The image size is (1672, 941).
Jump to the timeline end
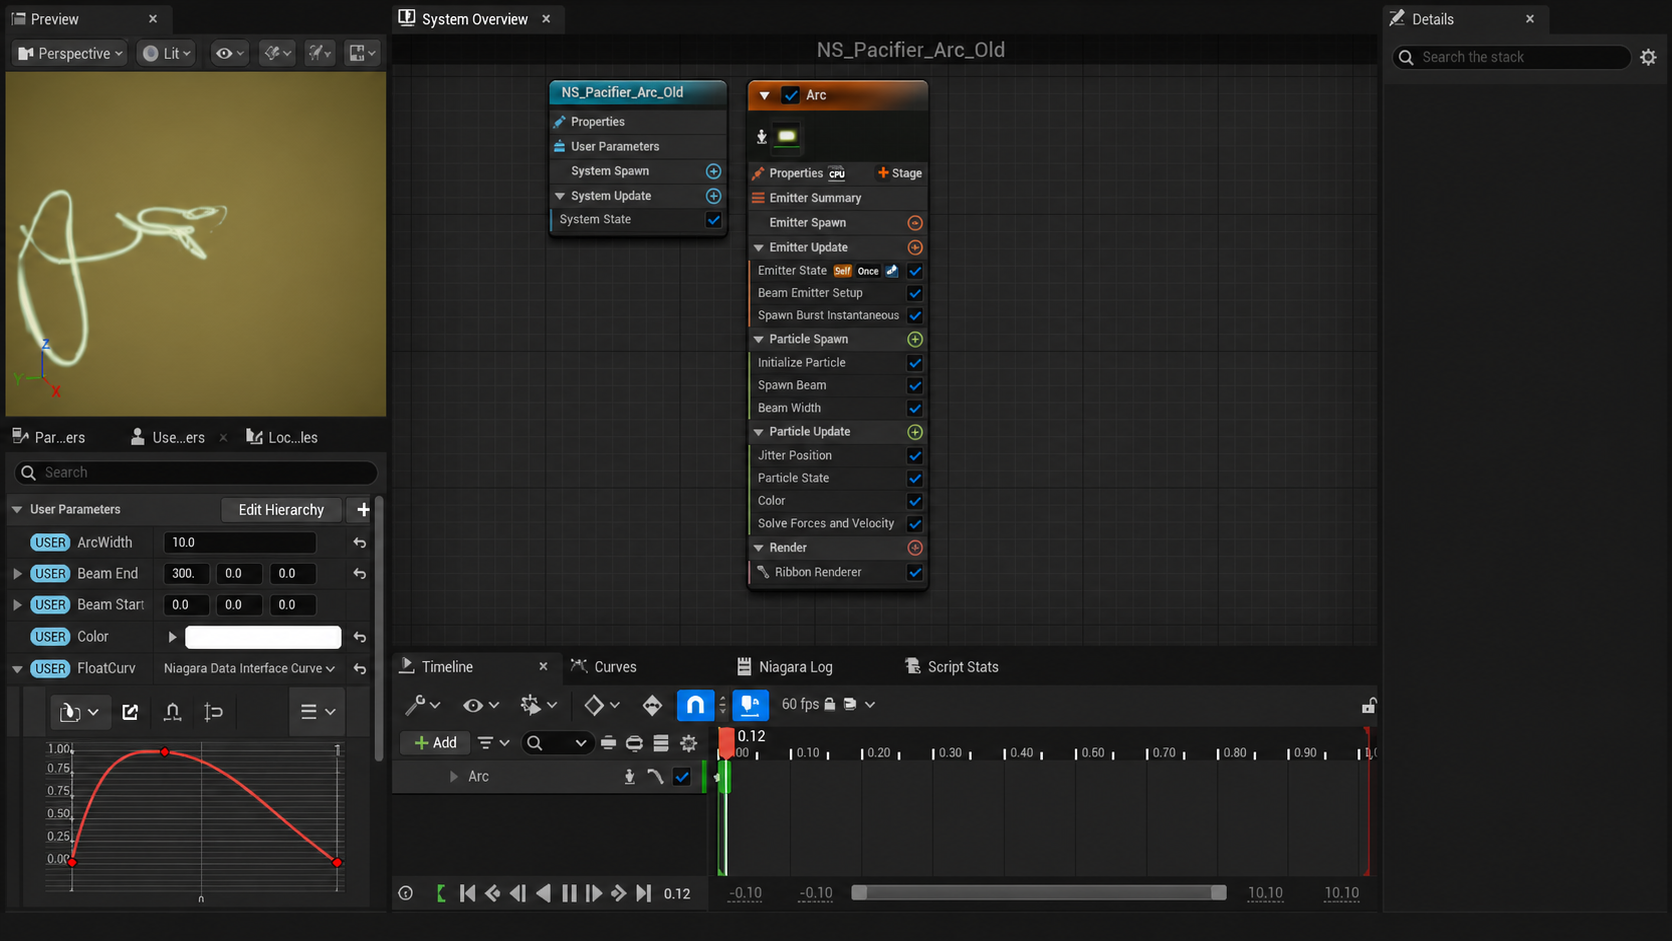click(644, 893)
